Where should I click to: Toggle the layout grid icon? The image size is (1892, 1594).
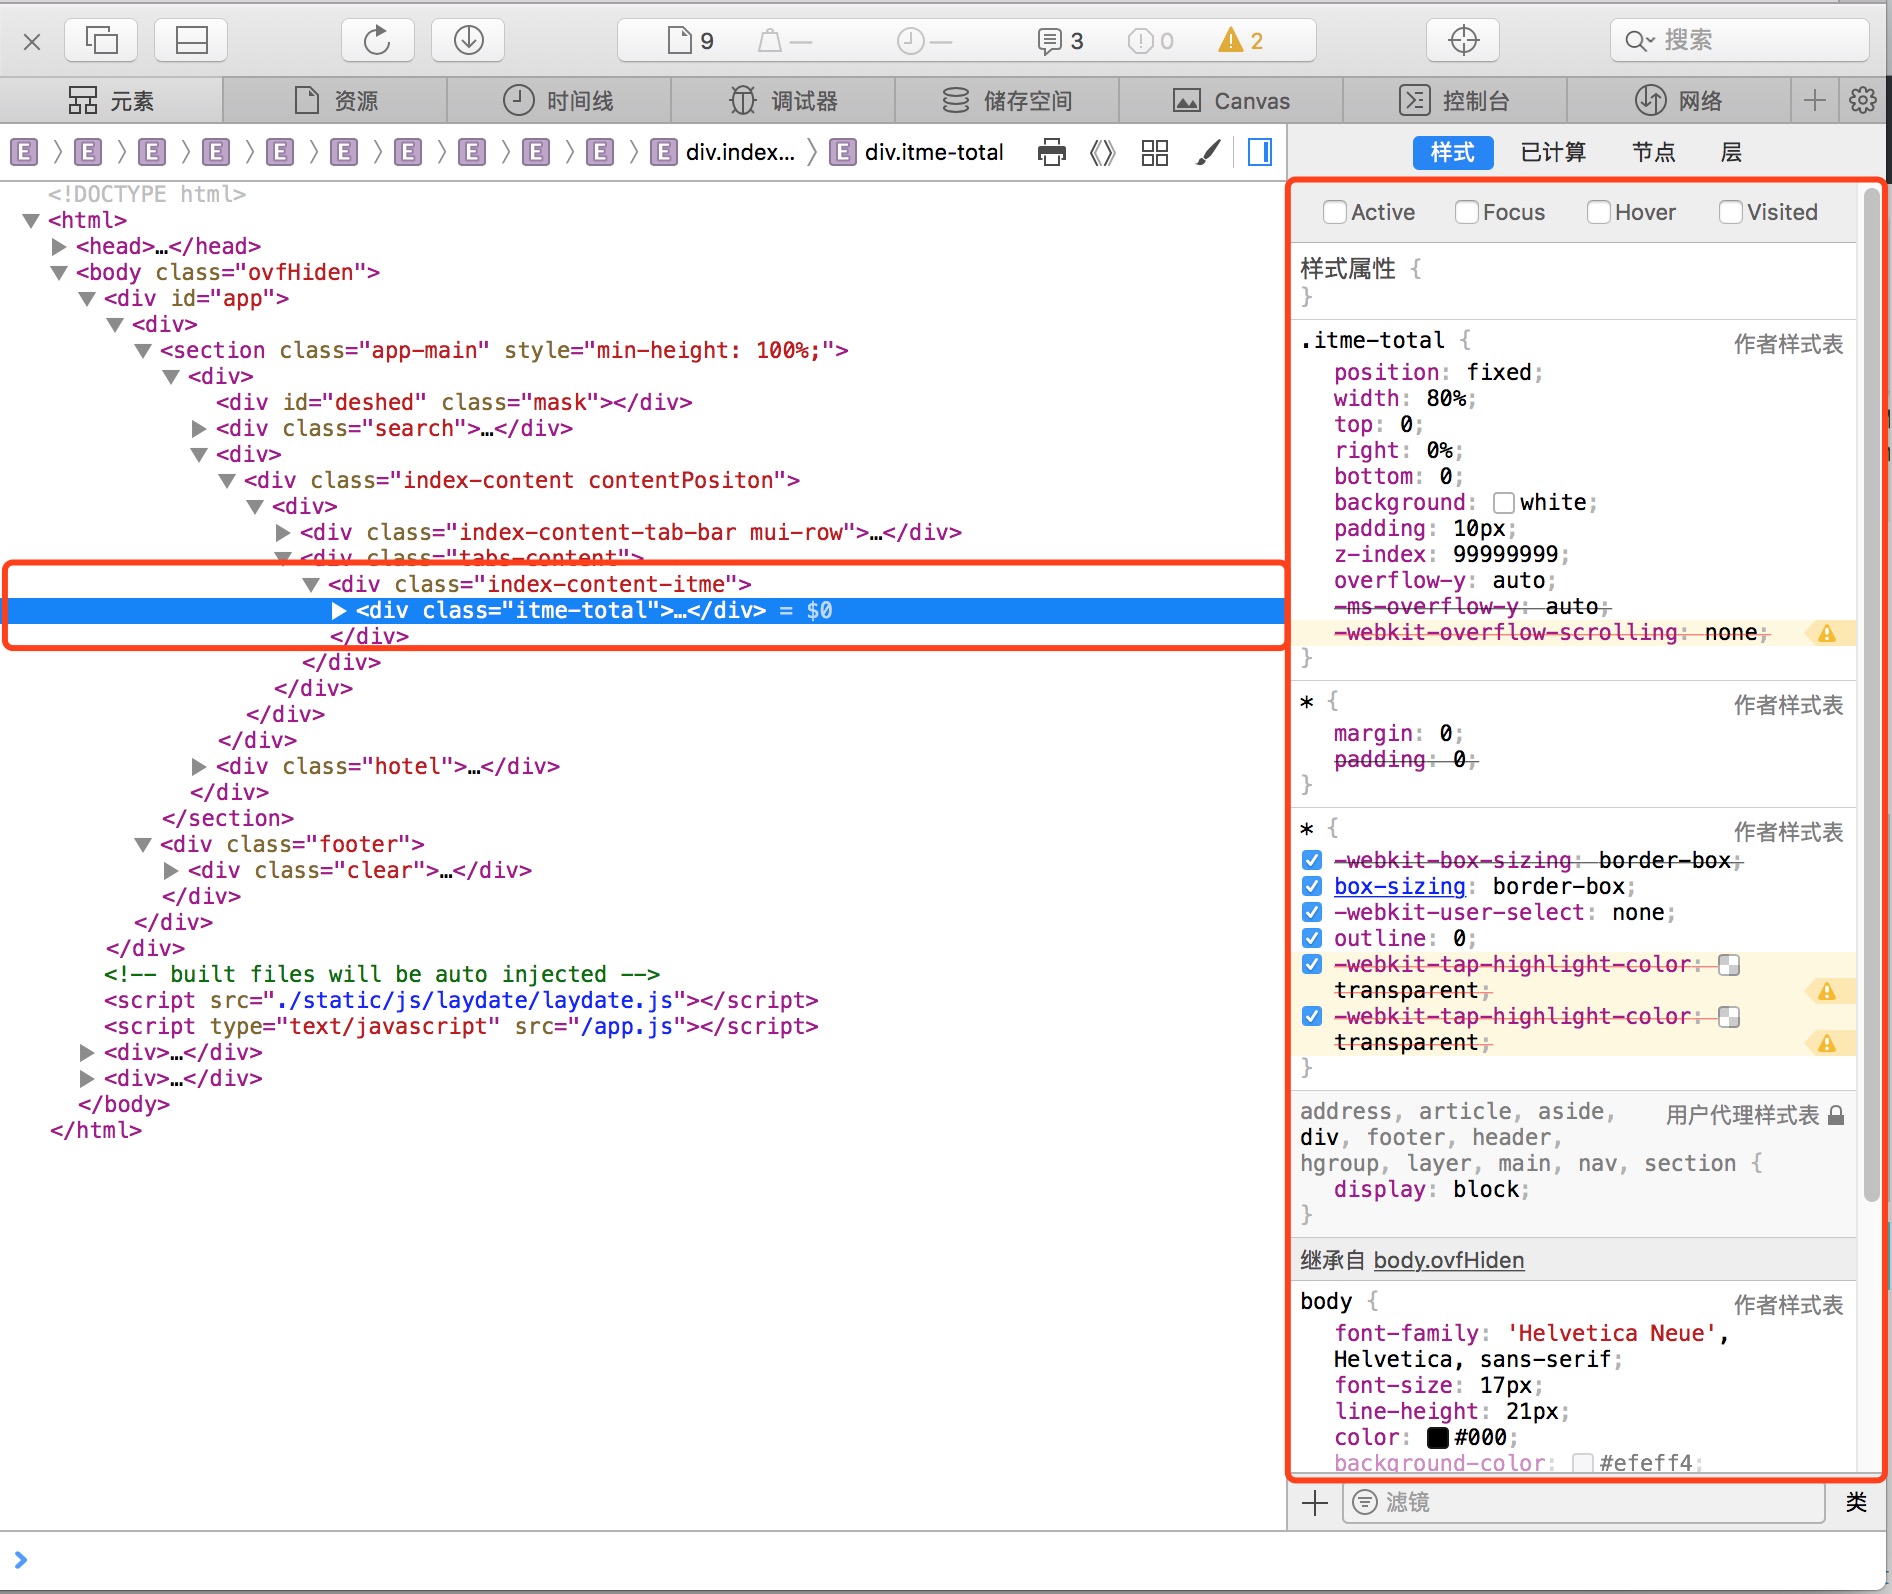[1155, 153]
